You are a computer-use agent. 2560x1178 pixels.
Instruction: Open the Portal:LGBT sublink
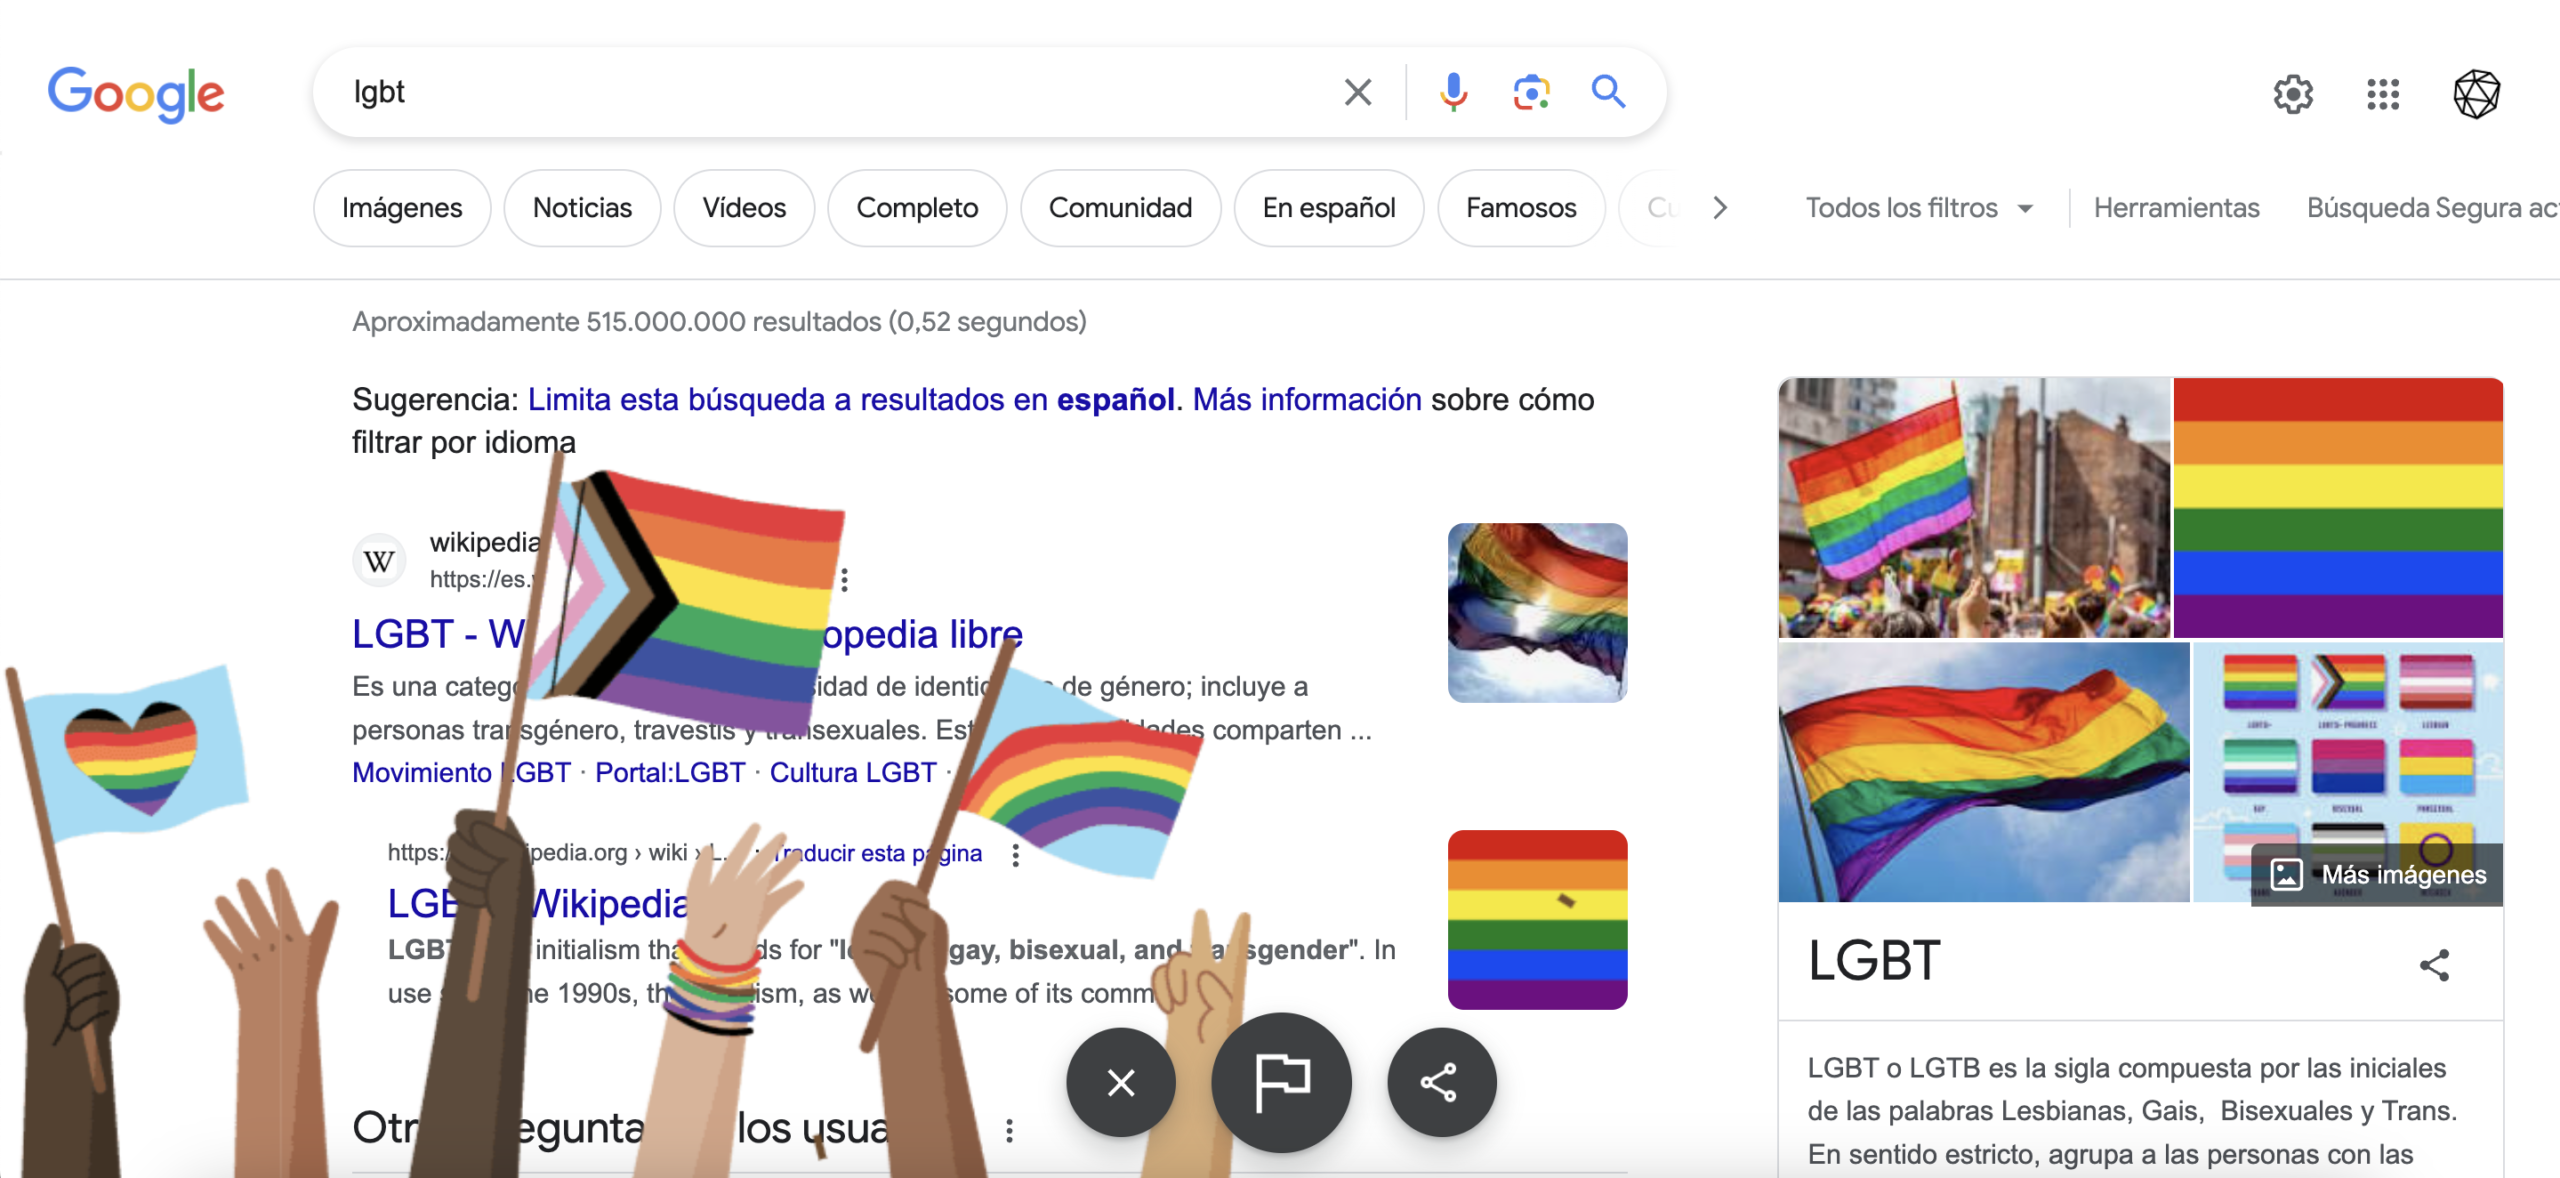click(x=670, y=772)
